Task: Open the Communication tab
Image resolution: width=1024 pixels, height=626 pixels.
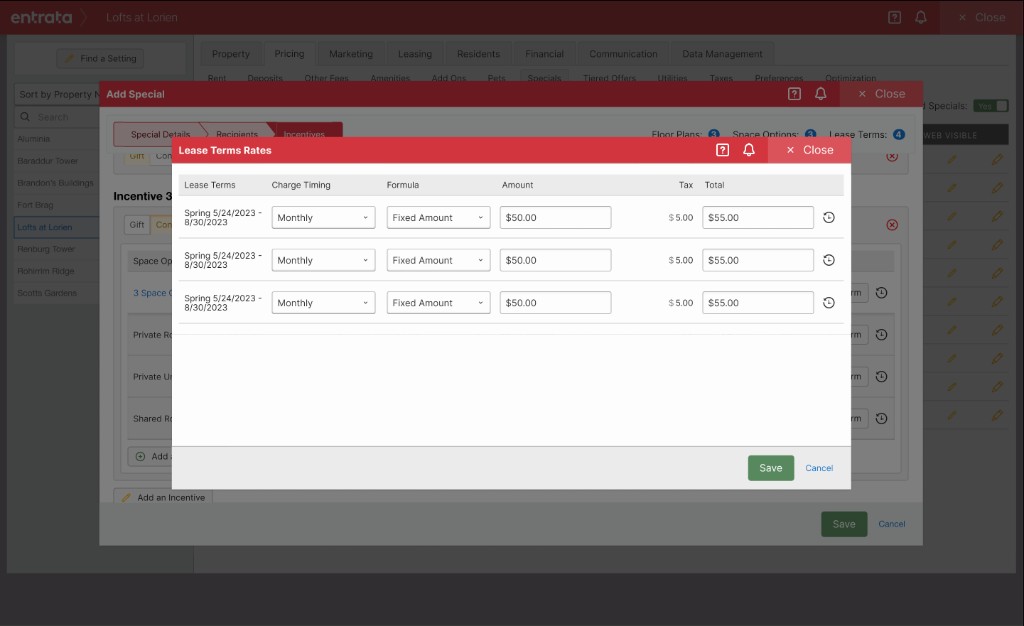Action: pos(623,54)
